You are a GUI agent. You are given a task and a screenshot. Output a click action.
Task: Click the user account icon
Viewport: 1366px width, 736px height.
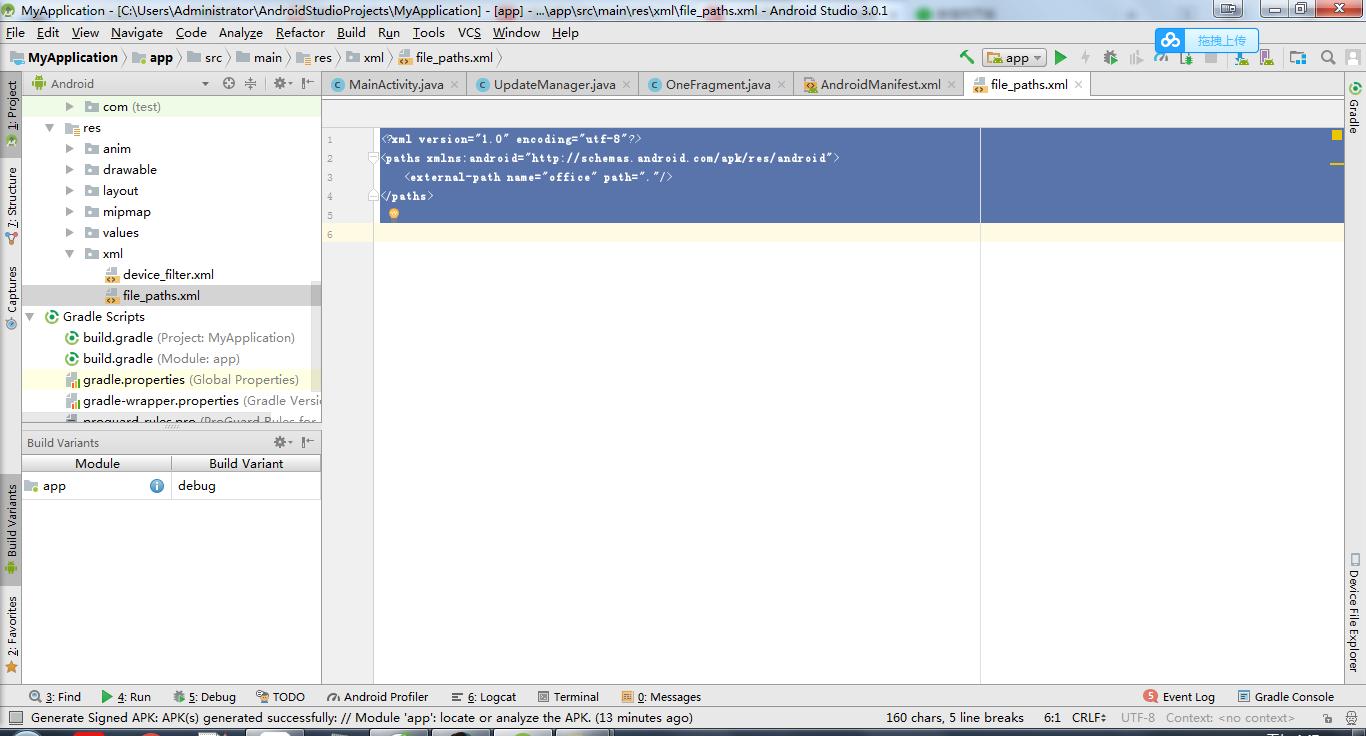coord(1352,57)
